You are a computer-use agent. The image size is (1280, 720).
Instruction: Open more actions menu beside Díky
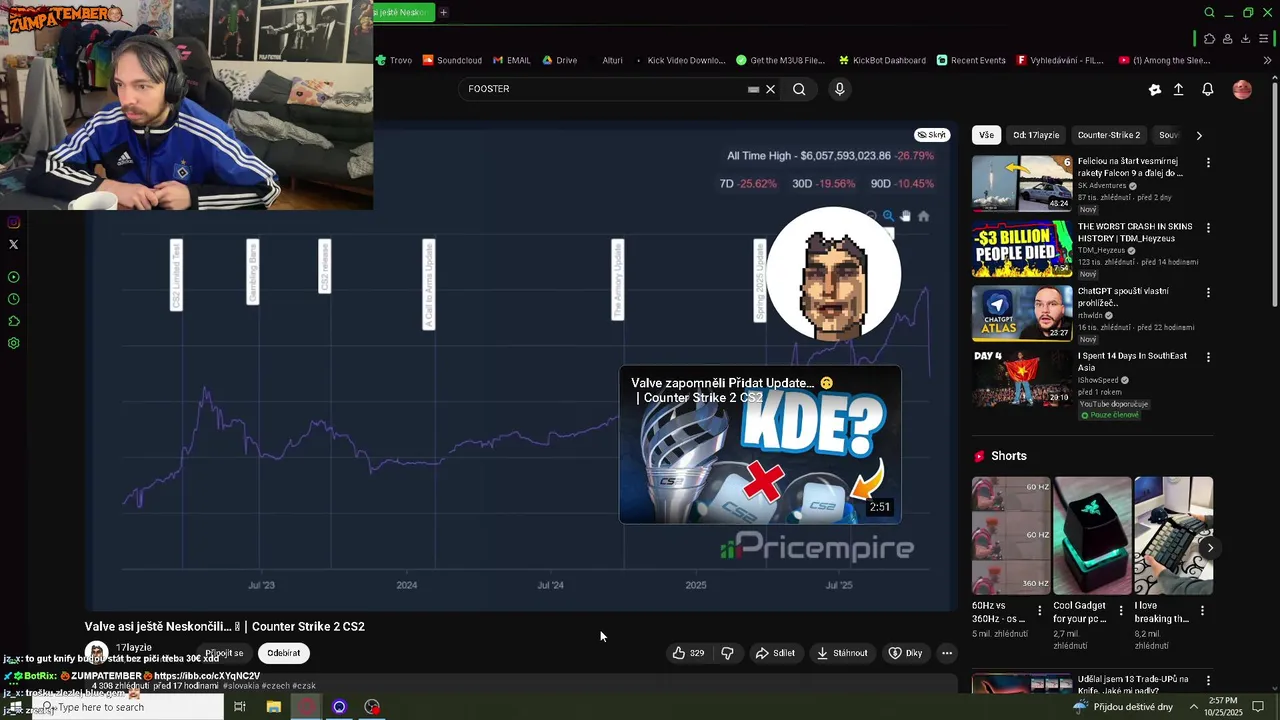(946, 653)
